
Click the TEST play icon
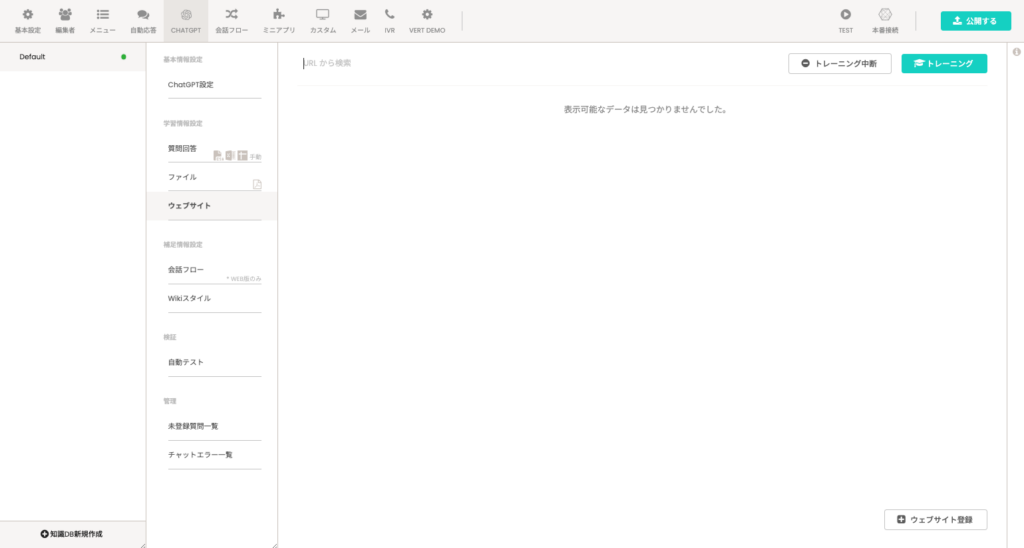point(845,15)
